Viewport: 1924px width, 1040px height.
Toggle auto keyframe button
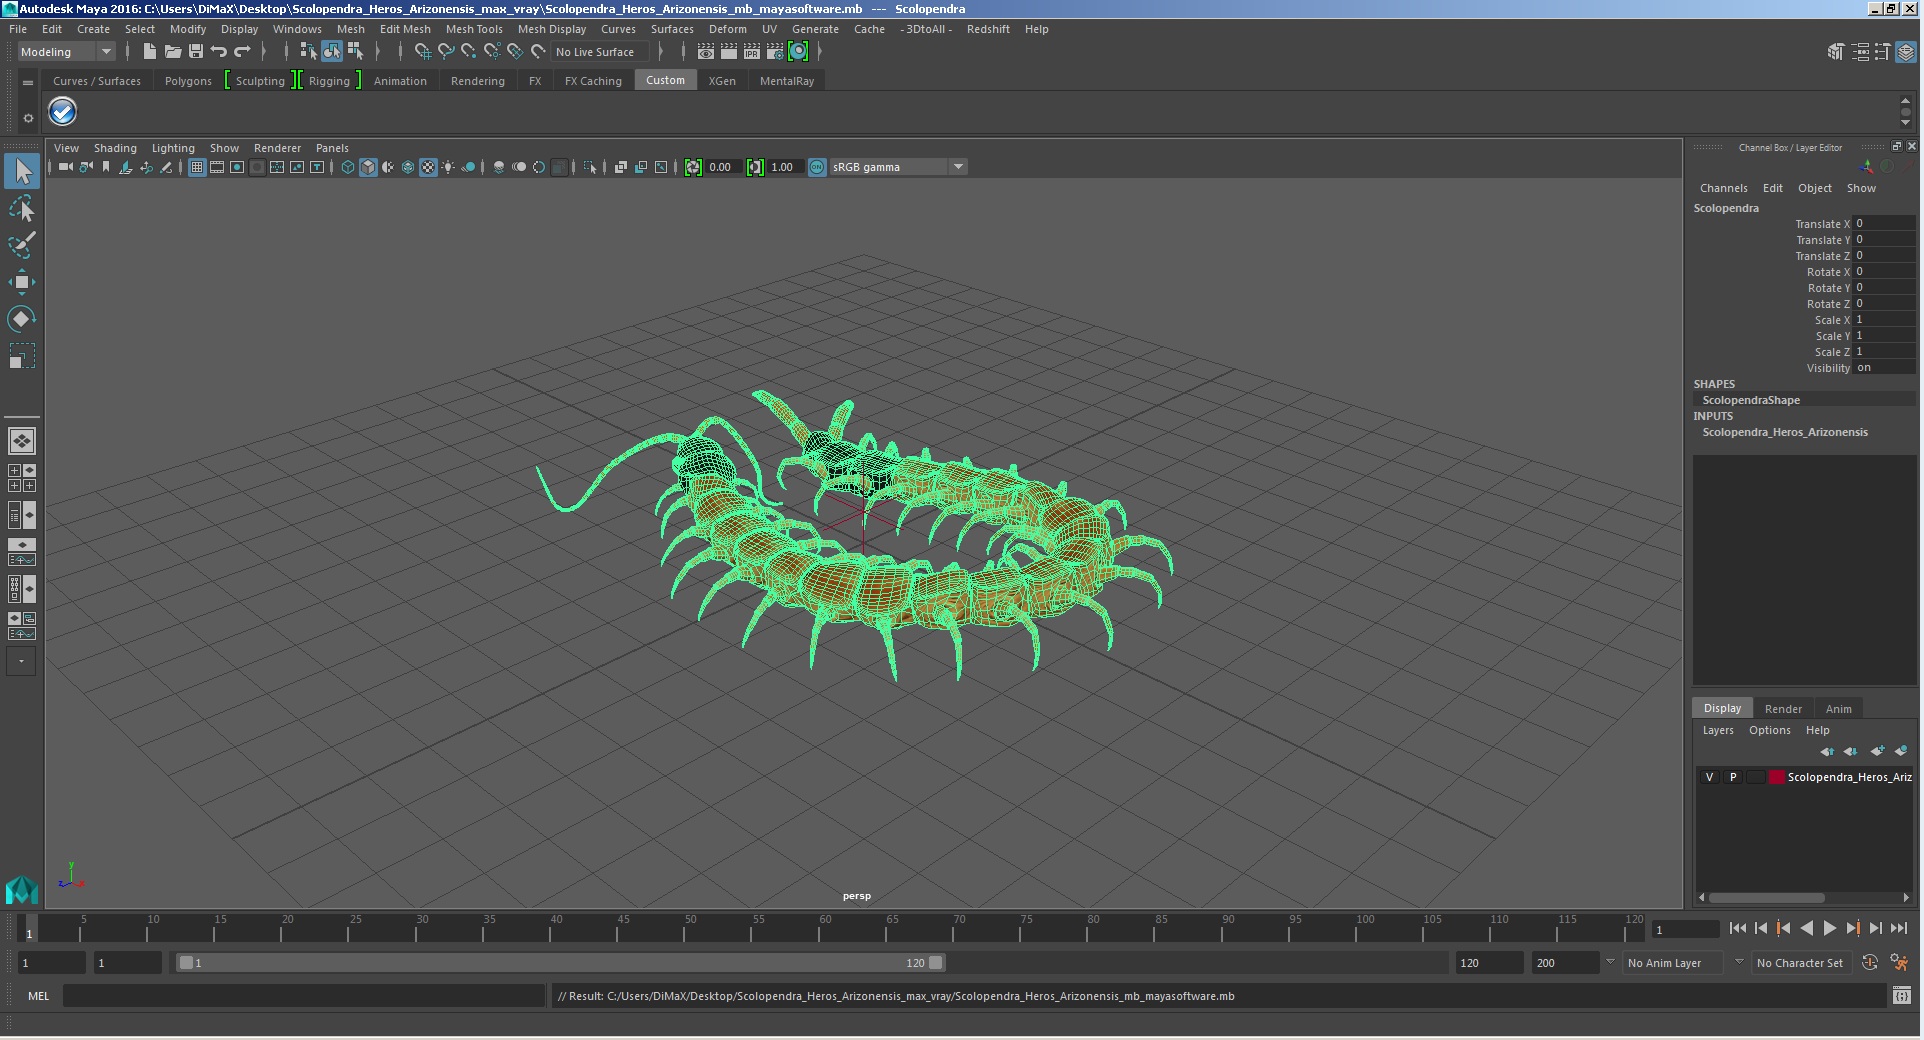tap(1870, 963)
